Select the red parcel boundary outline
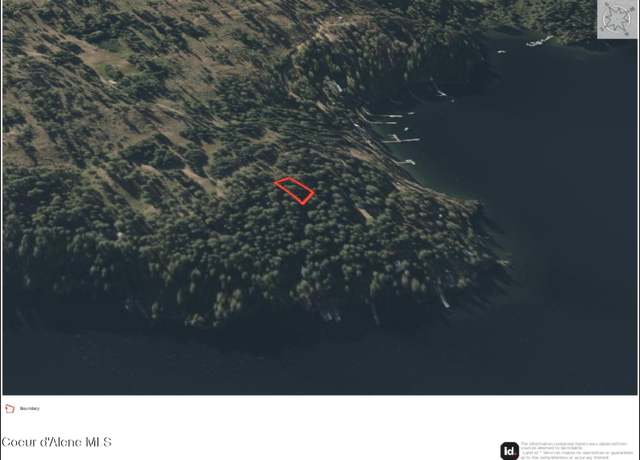Image resolution: width=640 pixels, height=460 pixels. coord(294,191)
